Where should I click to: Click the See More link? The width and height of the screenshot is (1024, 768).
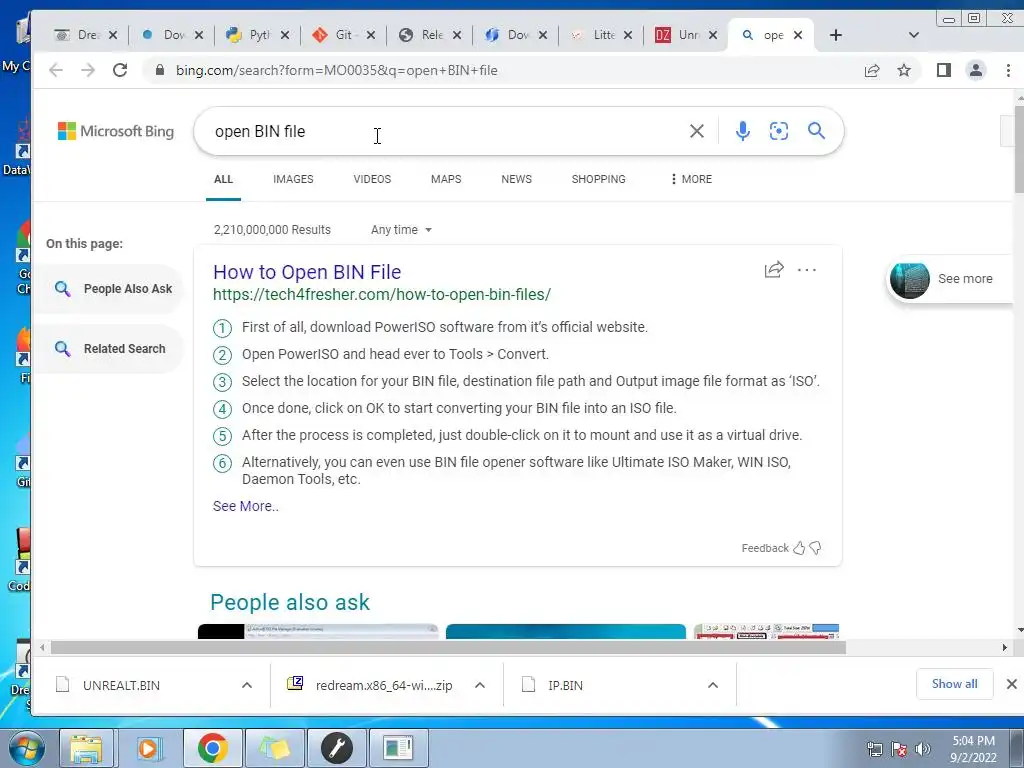[246, 506]
